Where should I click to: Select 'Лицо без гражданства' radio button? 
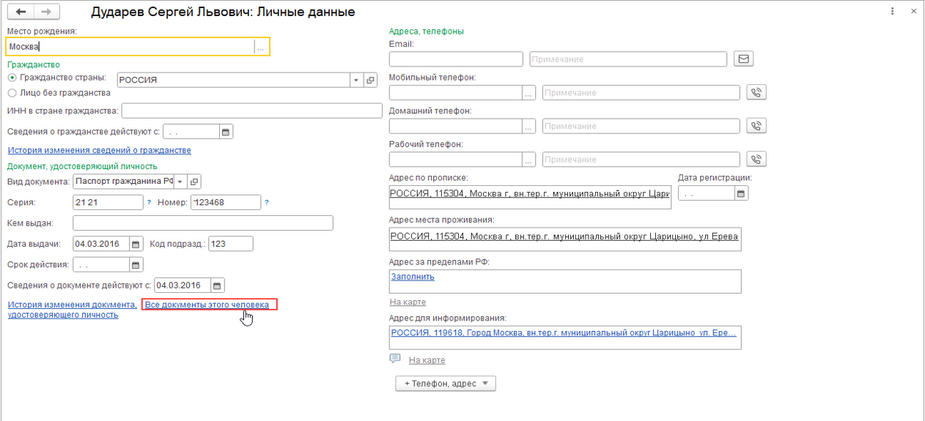[x=12, y=93]
